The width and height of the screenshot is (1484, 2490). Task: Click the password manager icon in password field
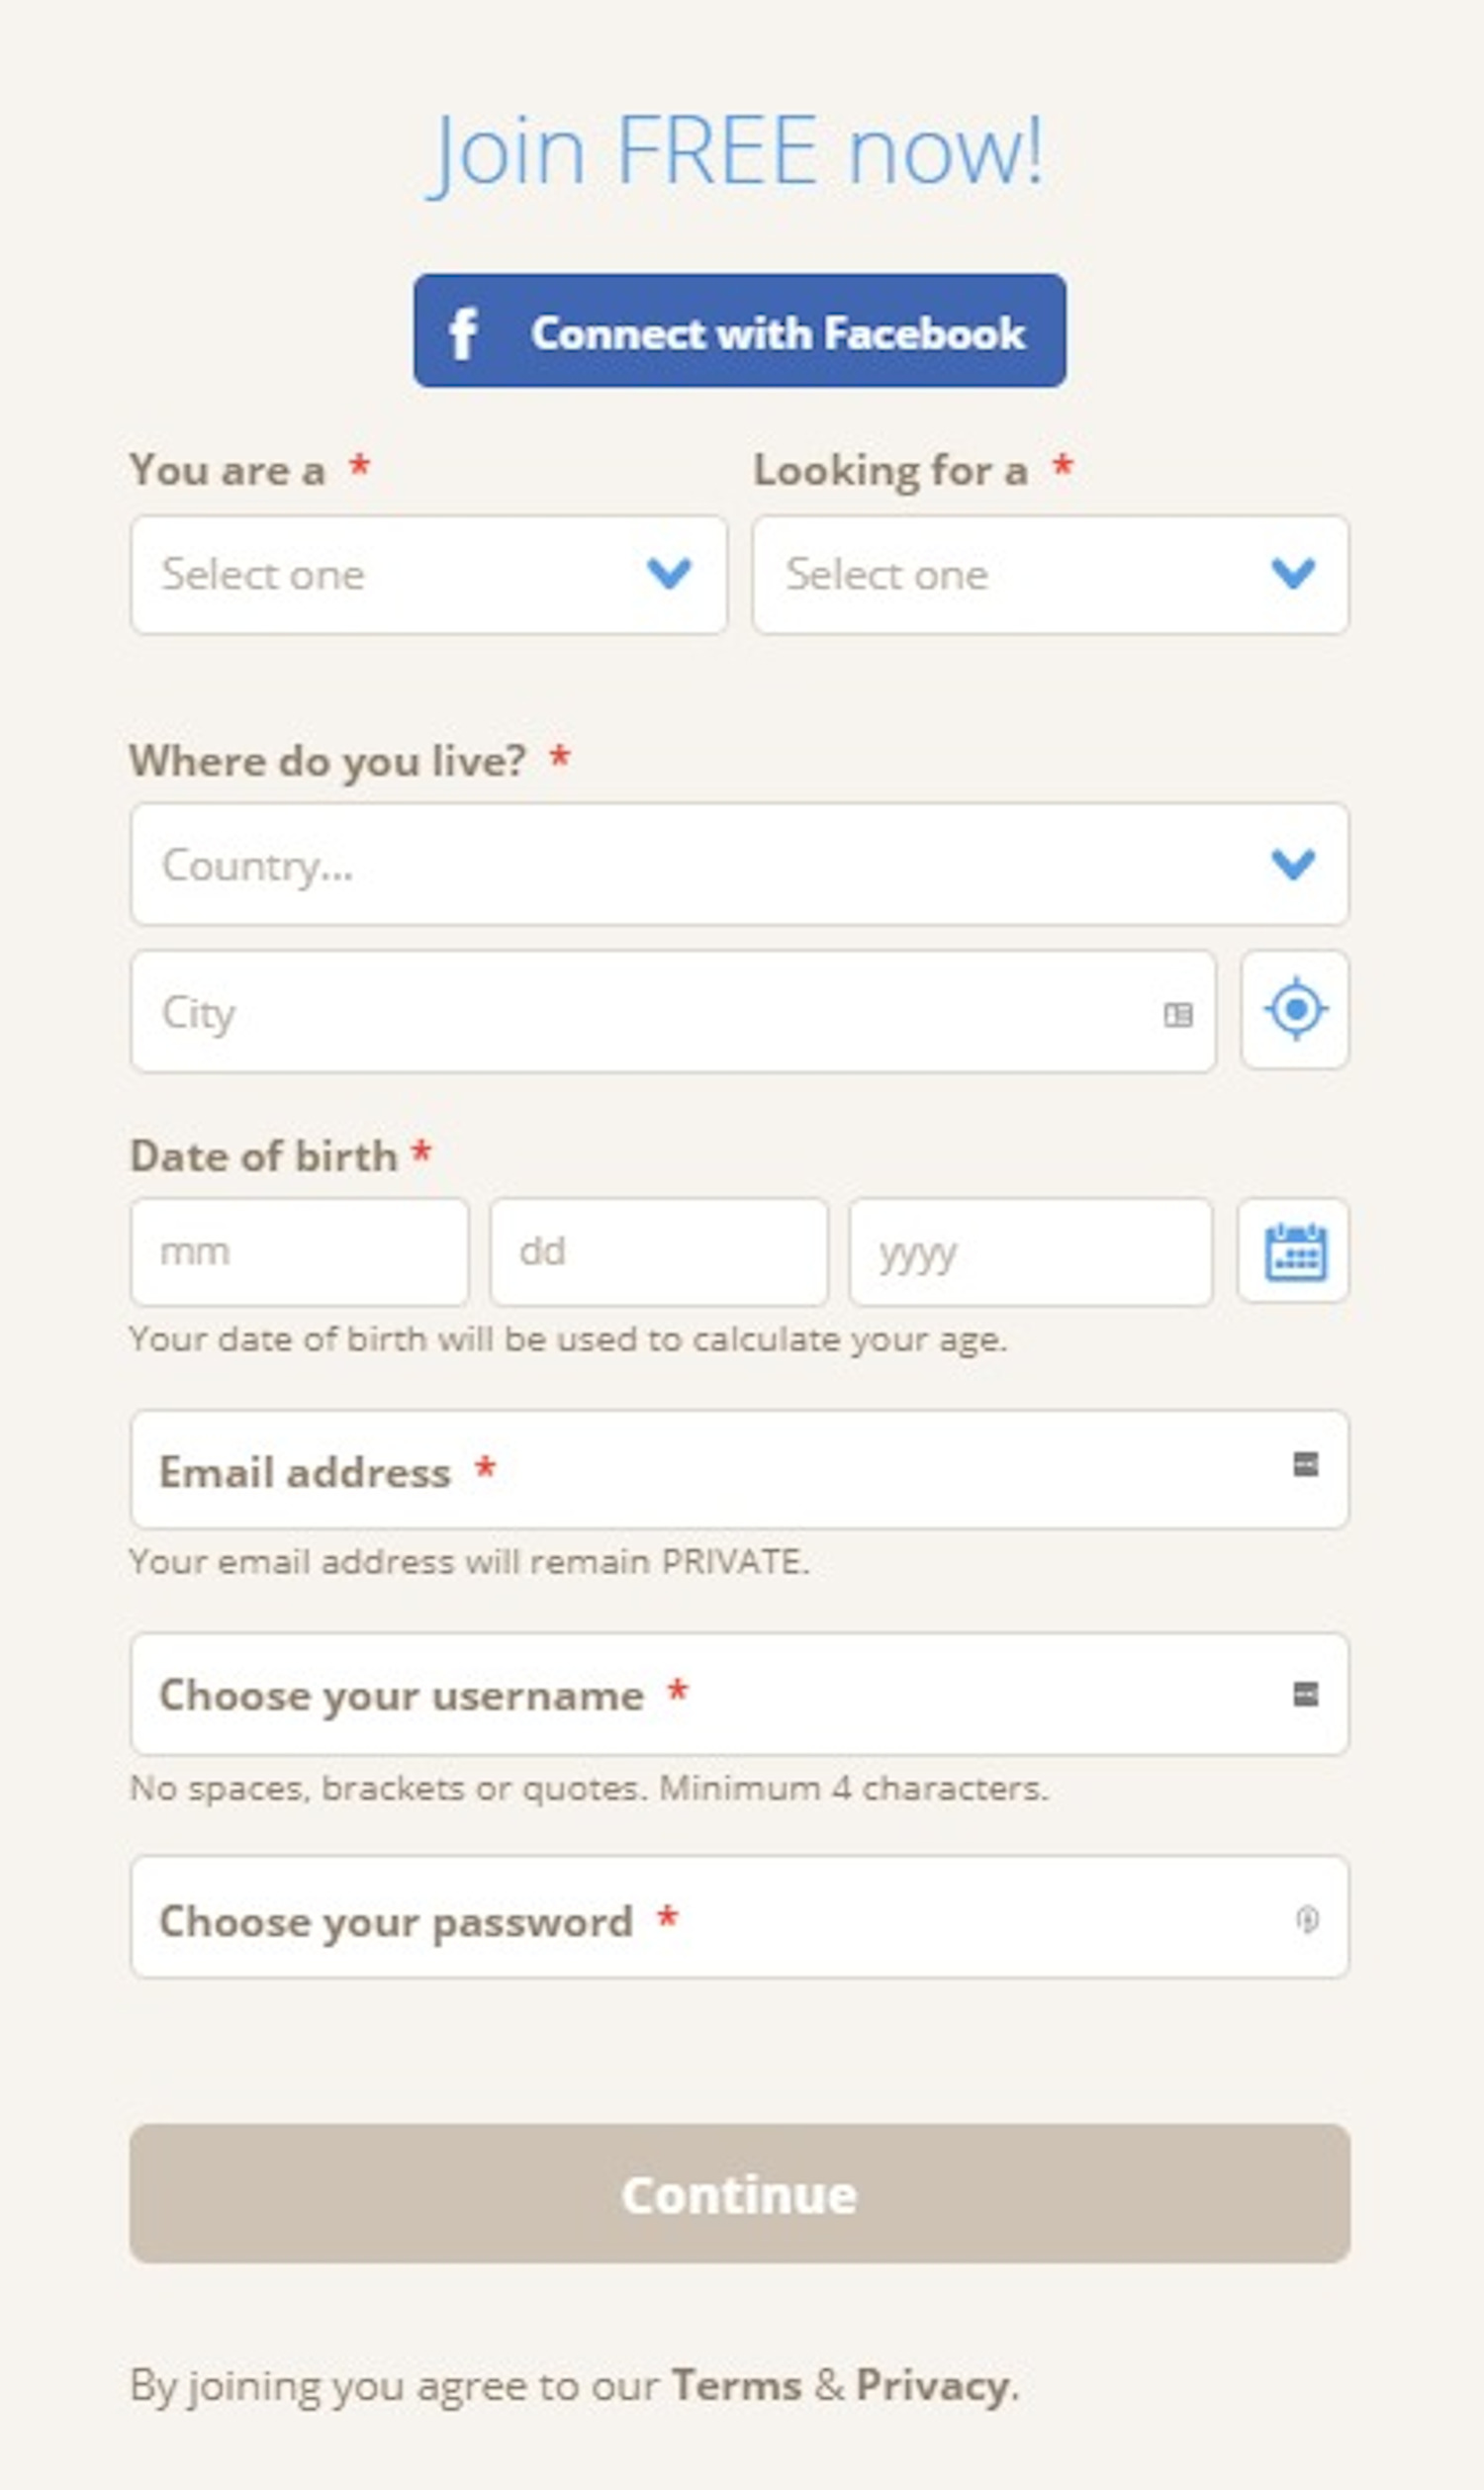click(1306, 1919)
